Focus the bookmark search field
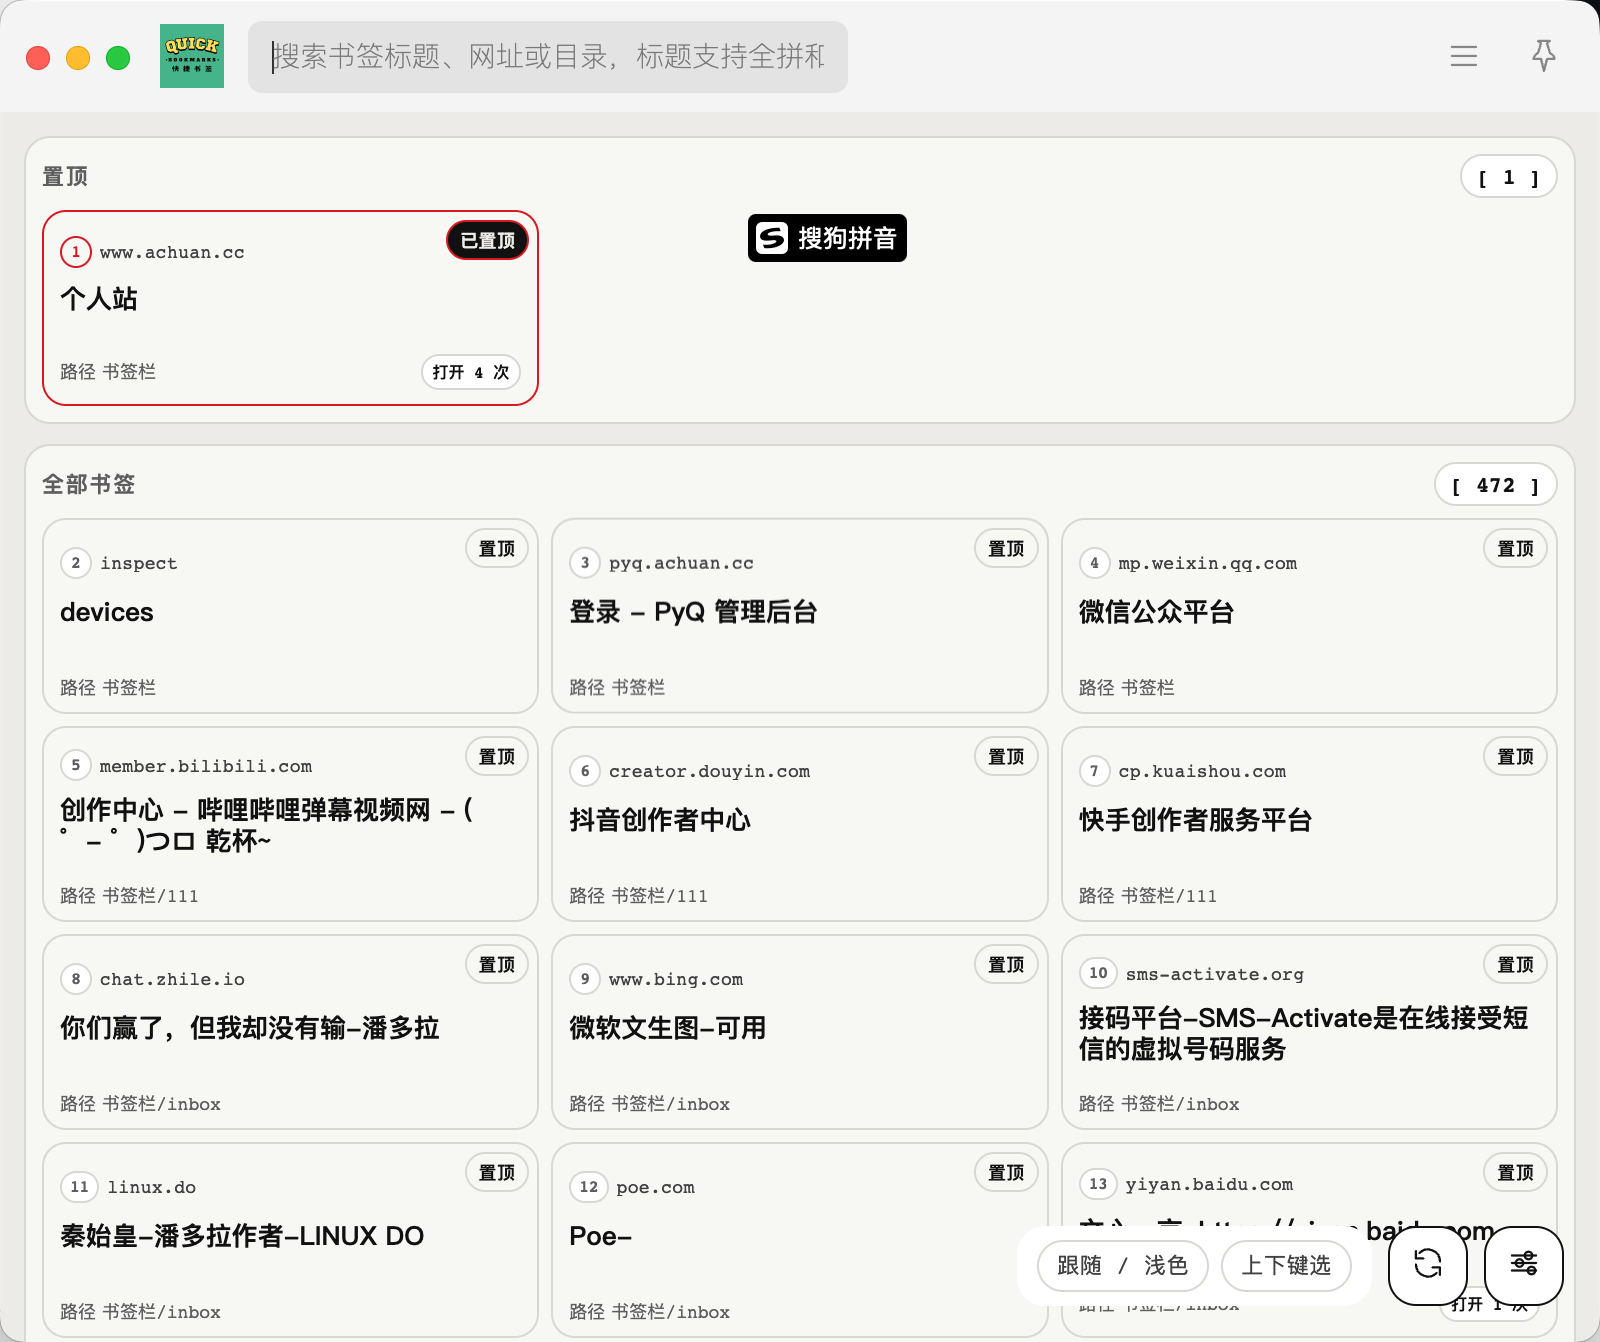The height and width of the screenshot is (1342, 1600). pyautogui.click(x=548, y=57)
